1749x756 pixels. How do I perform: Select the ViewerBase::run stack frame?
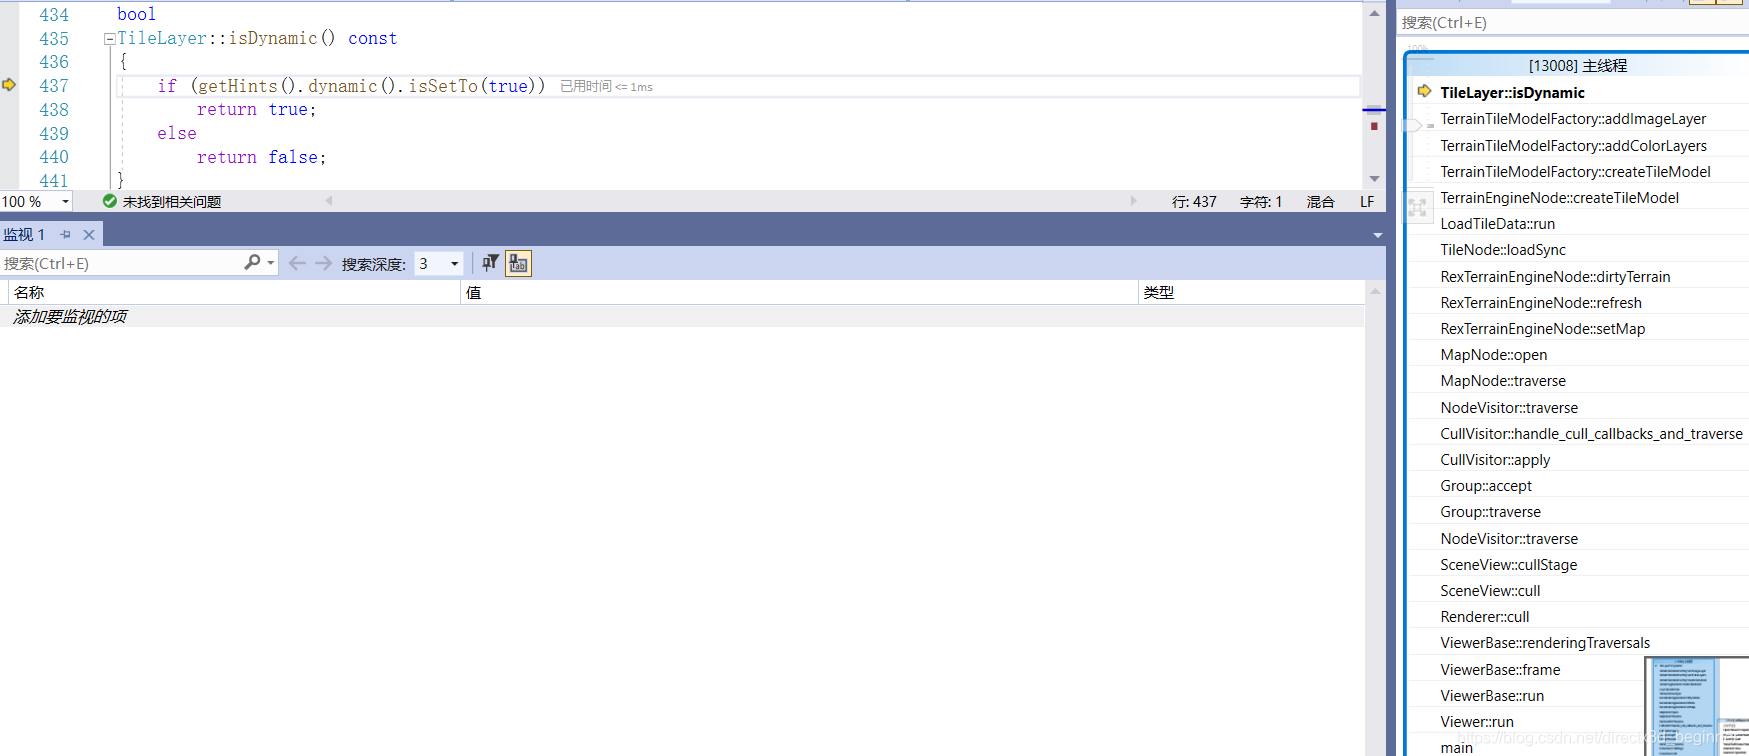(1492, 696)
